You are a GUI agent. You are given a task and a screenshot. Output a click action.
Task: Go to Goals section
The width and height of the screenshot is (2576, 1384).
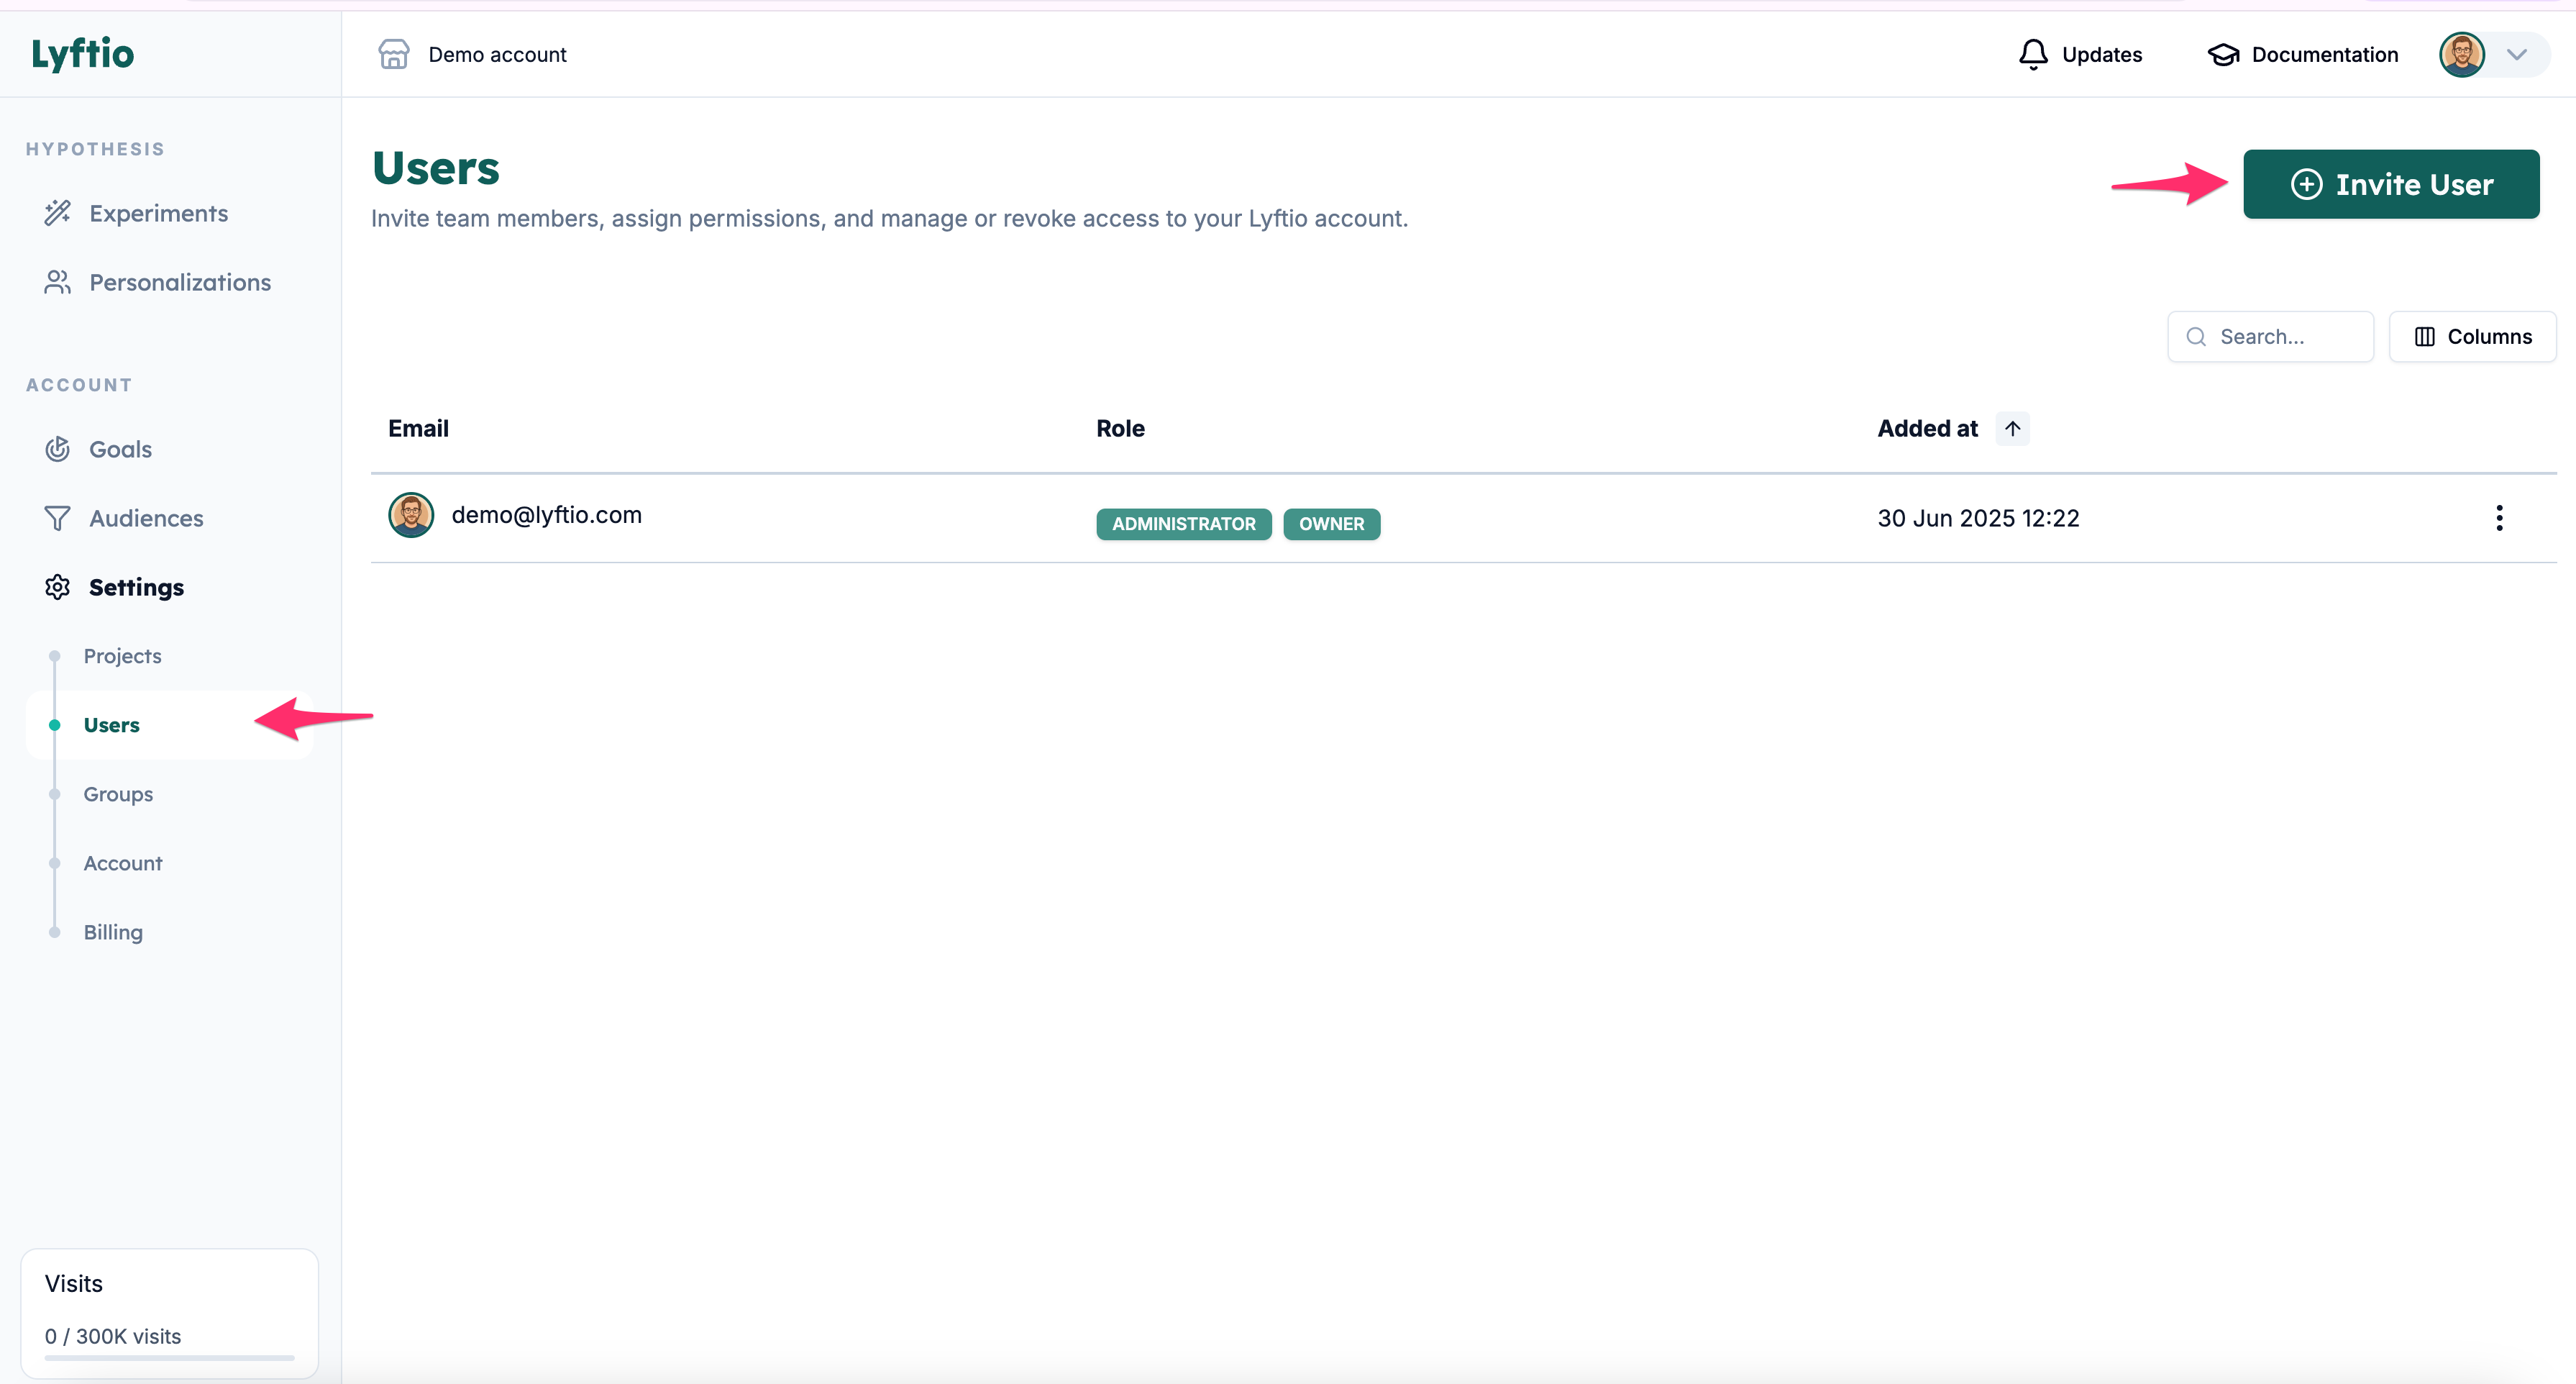[120, 449]
